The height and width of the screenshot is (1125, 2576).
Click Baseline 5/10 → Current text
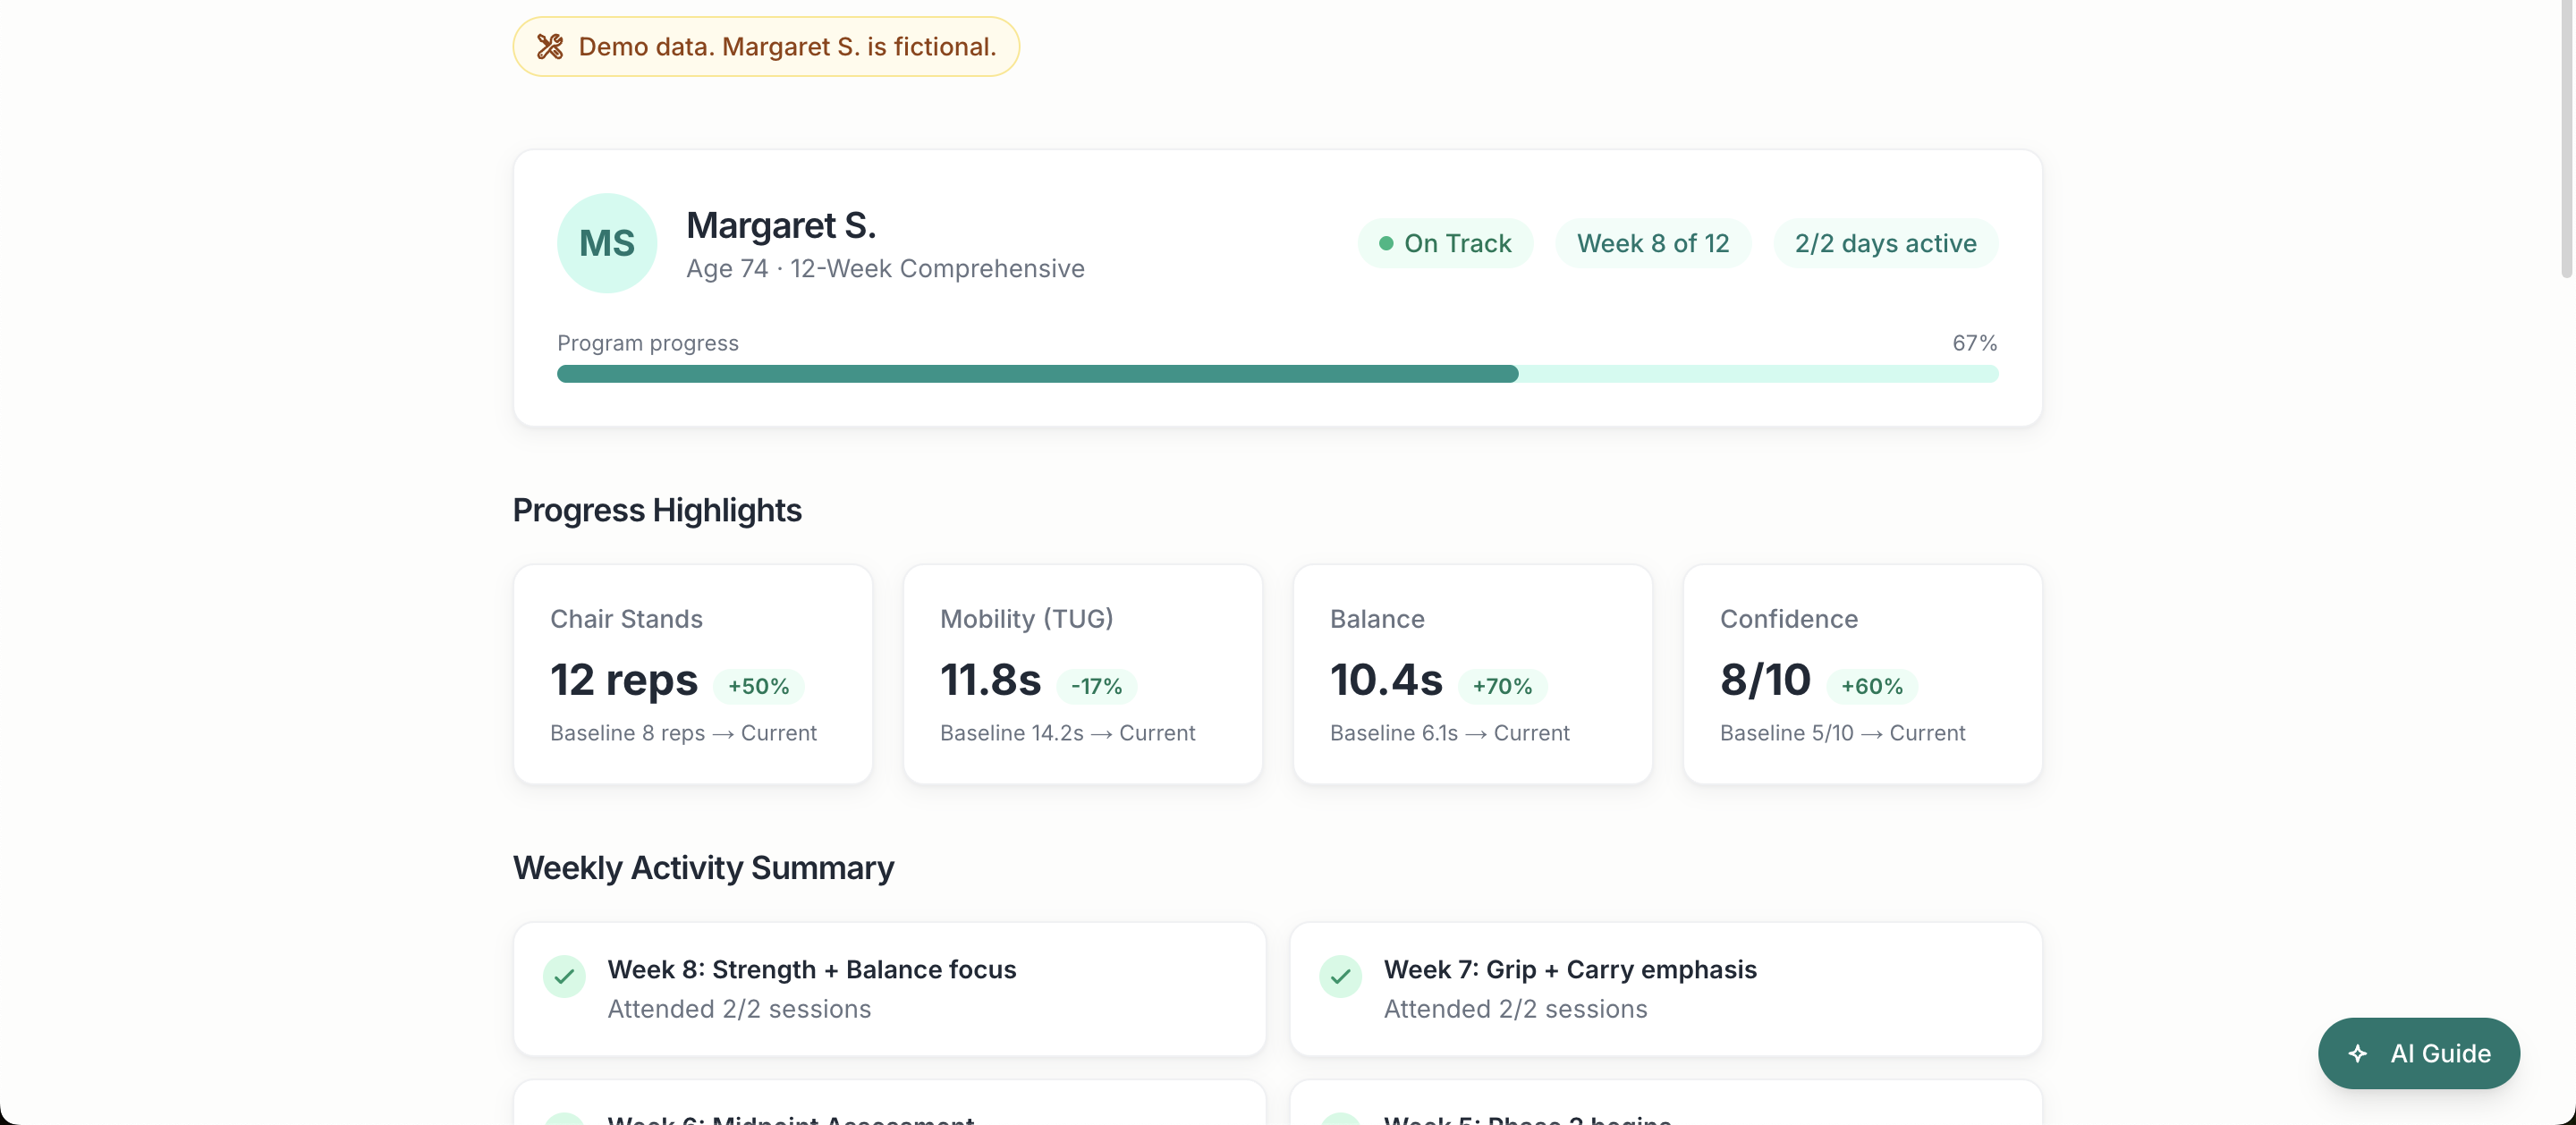pos(1842,733)
